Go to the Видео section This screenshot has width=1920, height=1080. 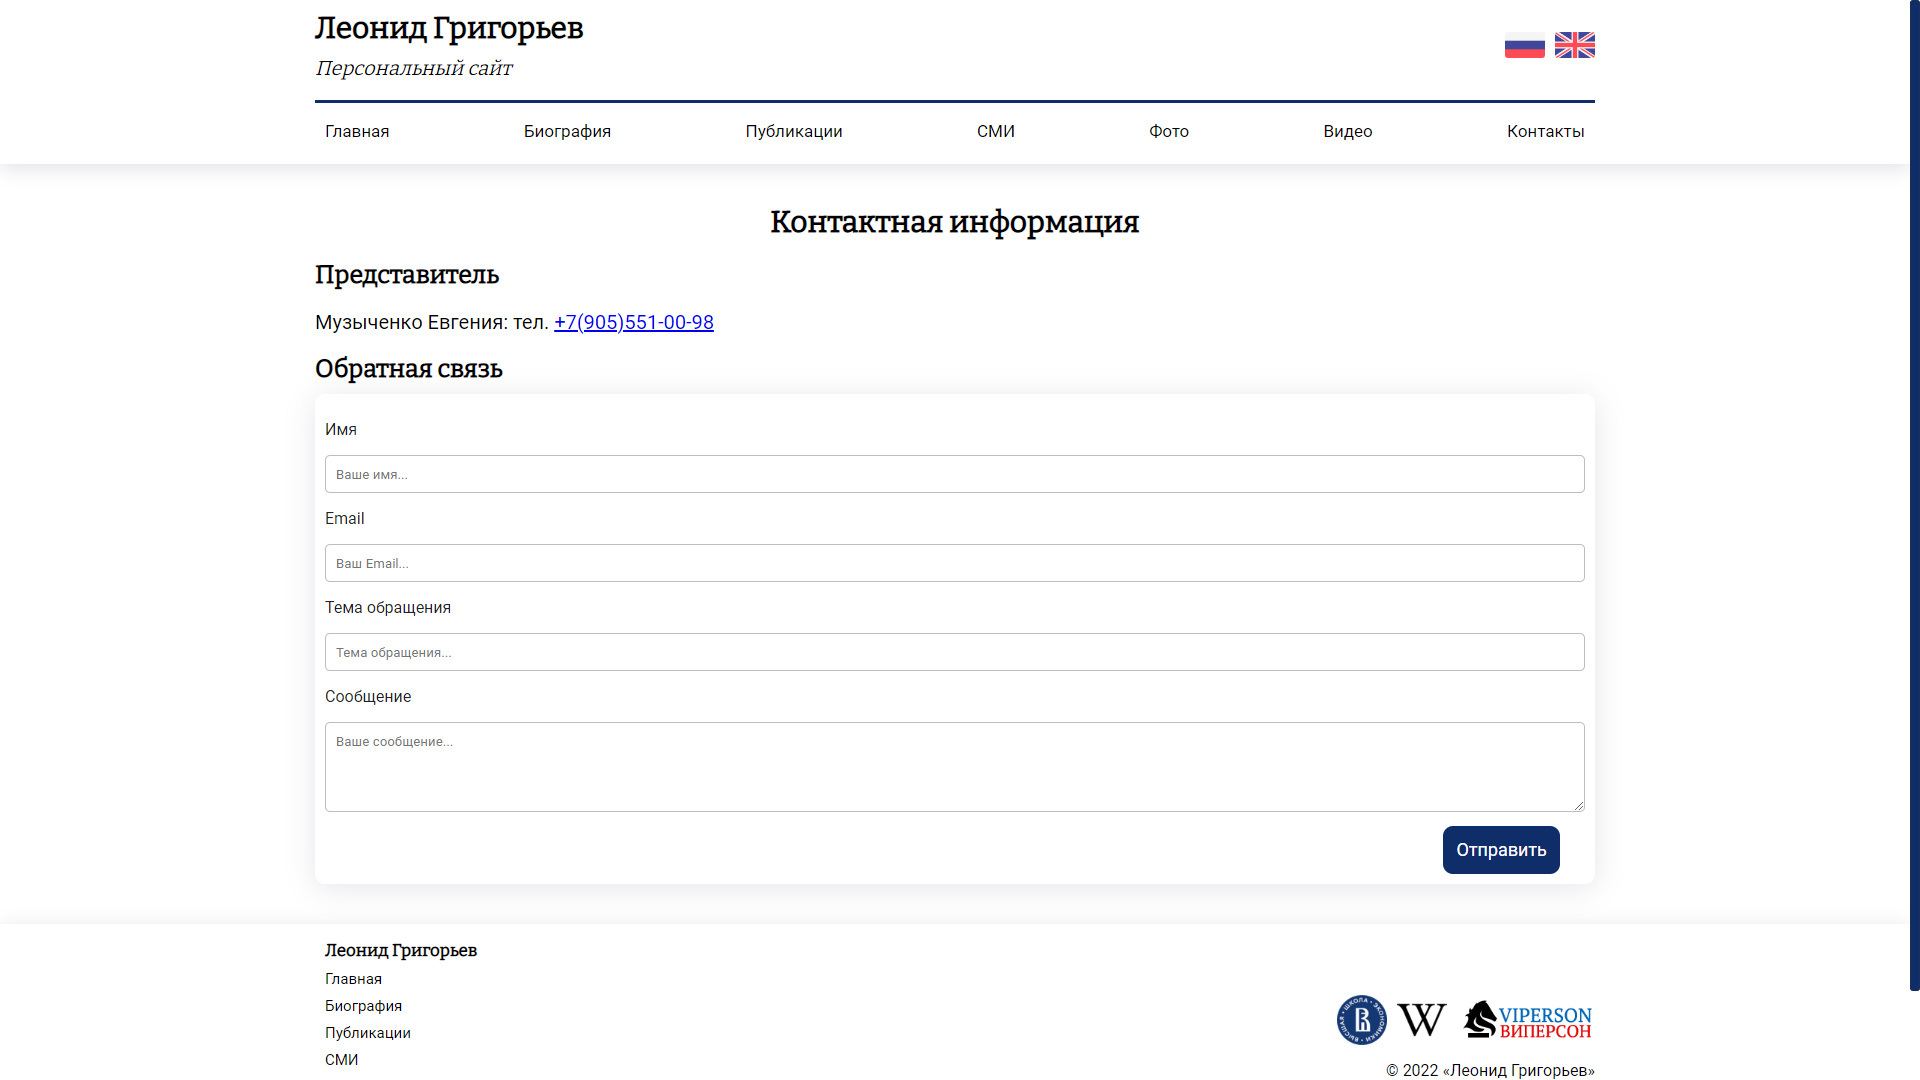(x=1348, y=132)
